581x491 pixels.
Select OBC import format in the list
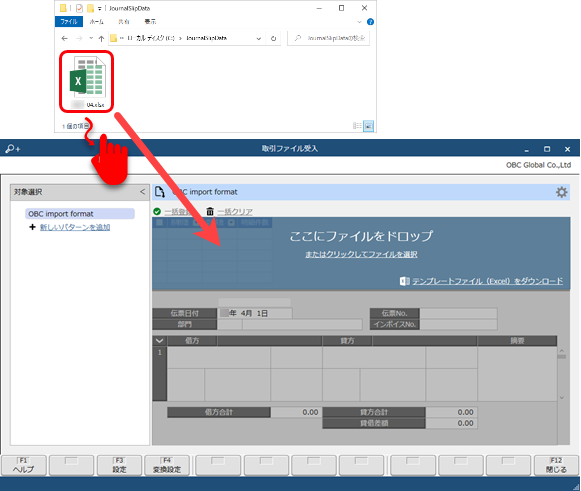(x=80, y=214)
